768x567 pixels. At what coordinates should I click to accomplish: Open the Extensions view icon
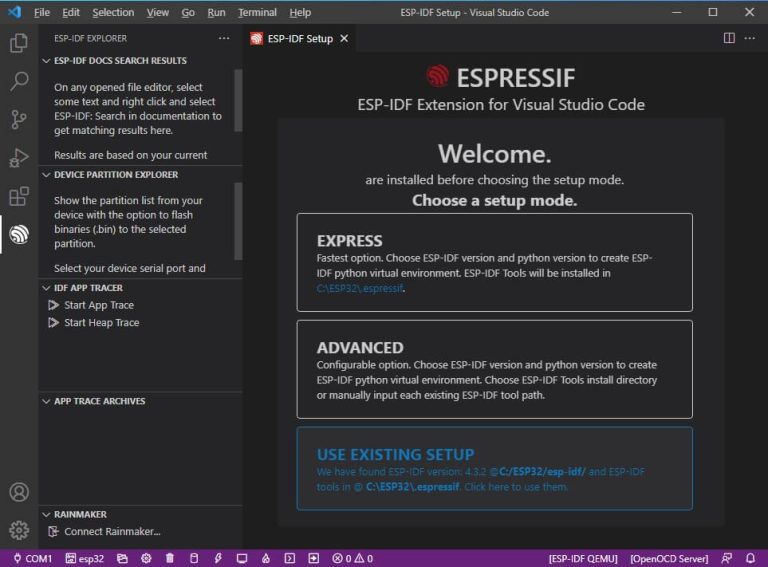pos(19,196)
